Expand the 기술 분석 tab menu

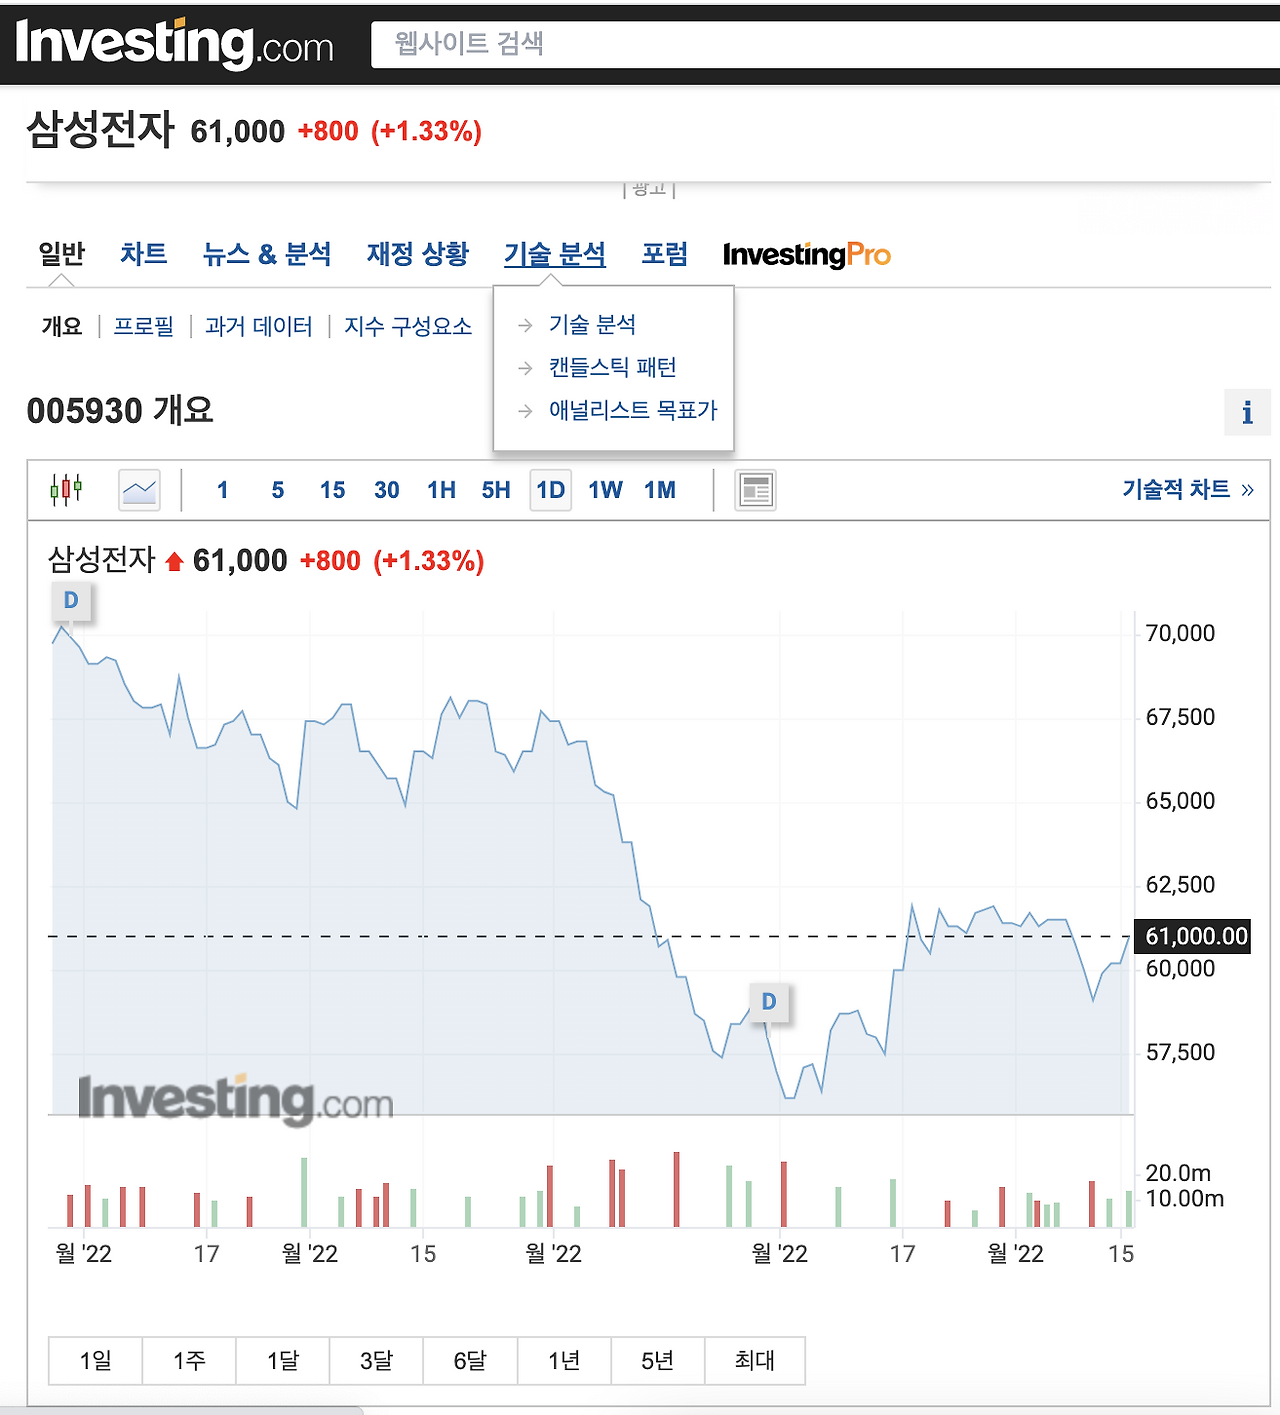pyautogui.click(x=555, y=254)
